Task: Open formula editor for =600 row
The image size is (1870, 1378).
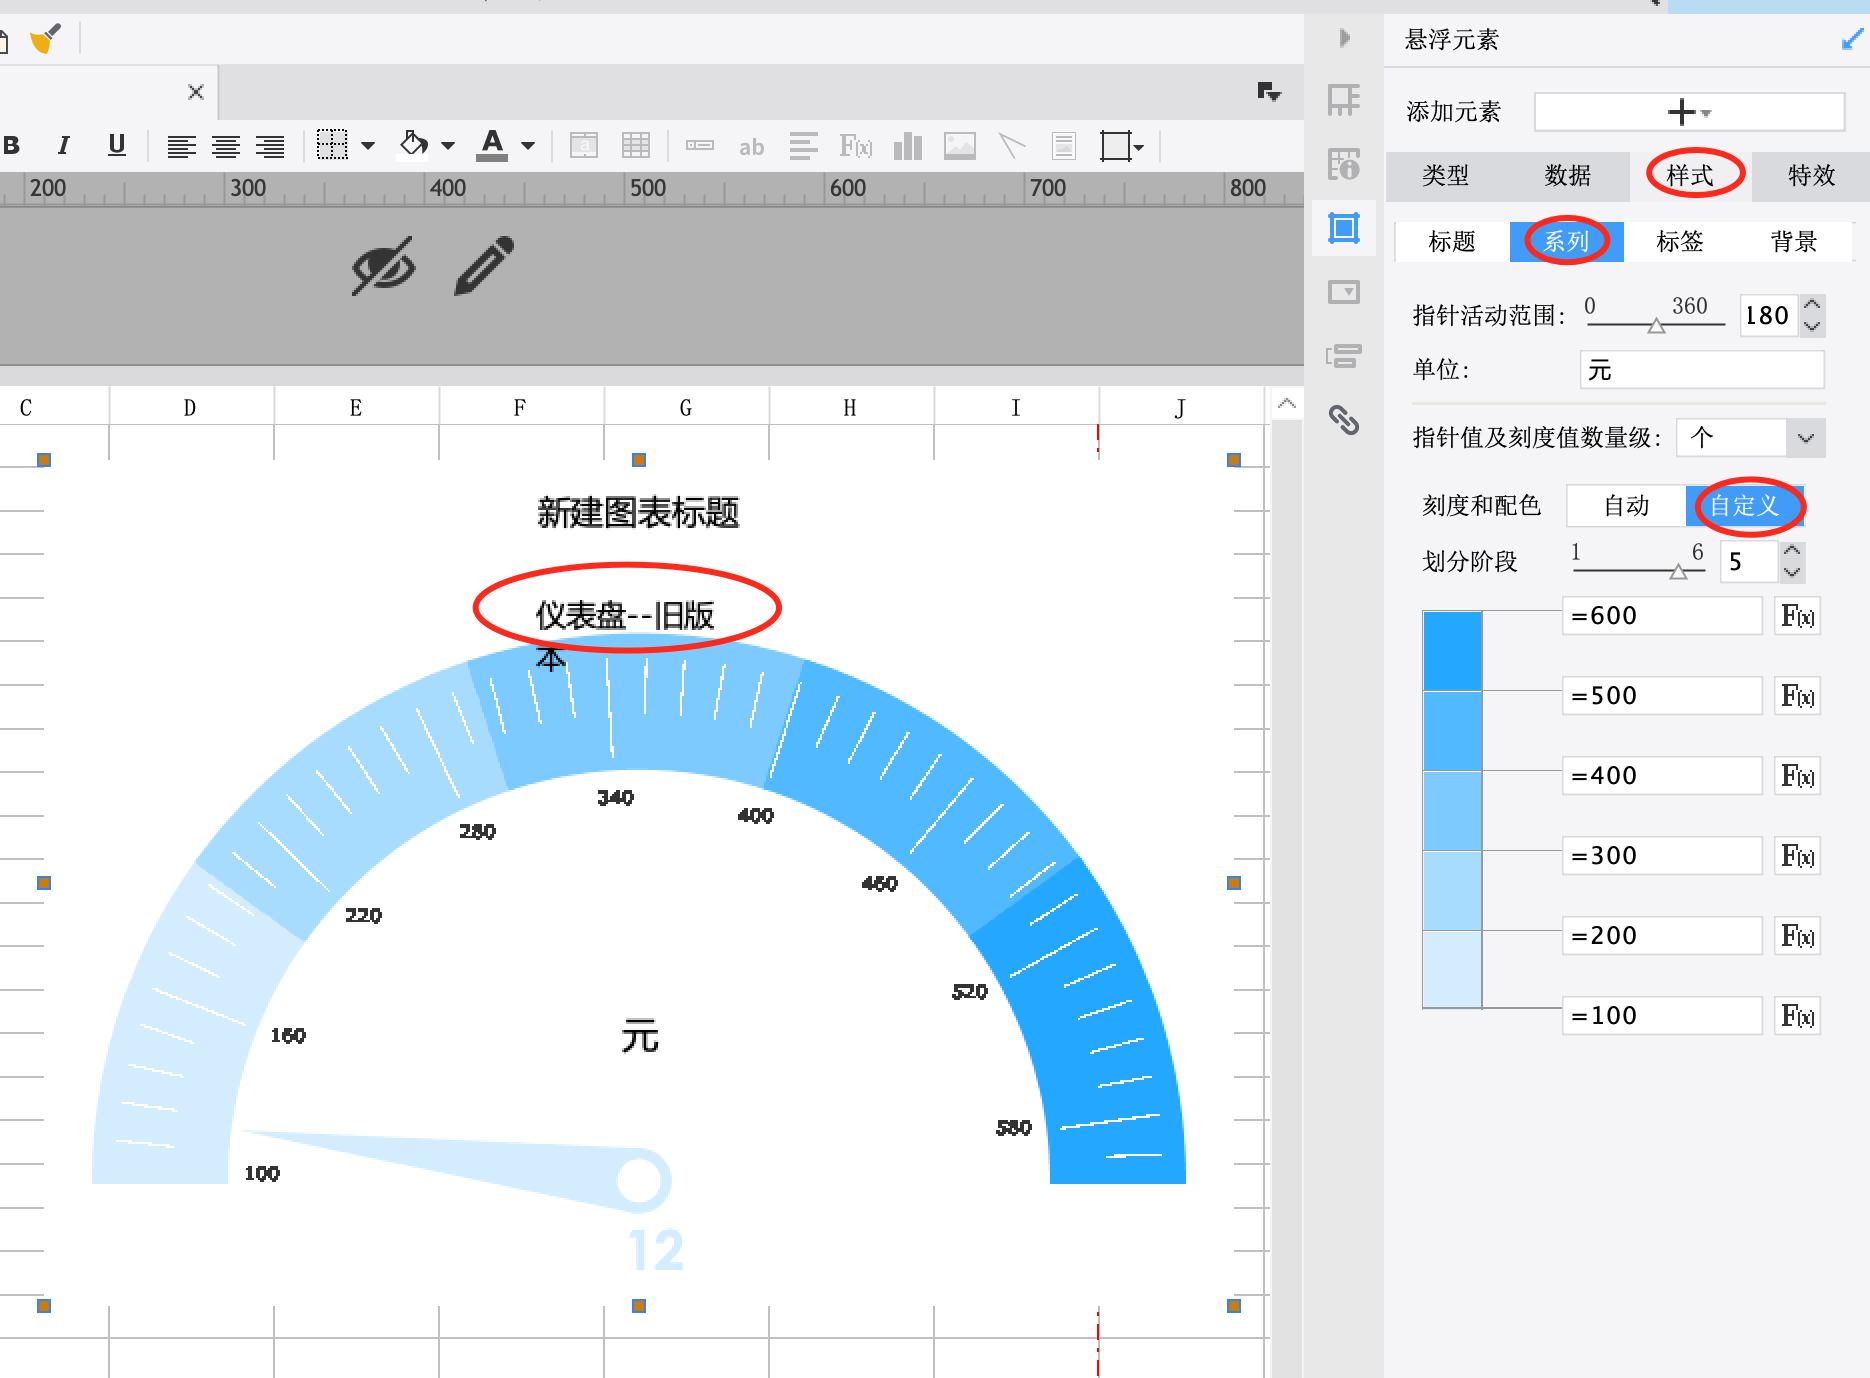Action: (1798, 616)
